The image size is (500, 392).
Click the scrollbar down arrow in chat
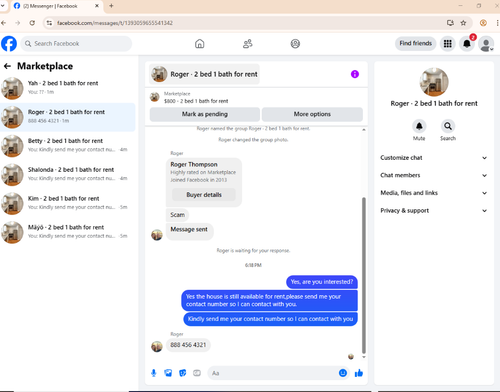(x=364, y=357)
